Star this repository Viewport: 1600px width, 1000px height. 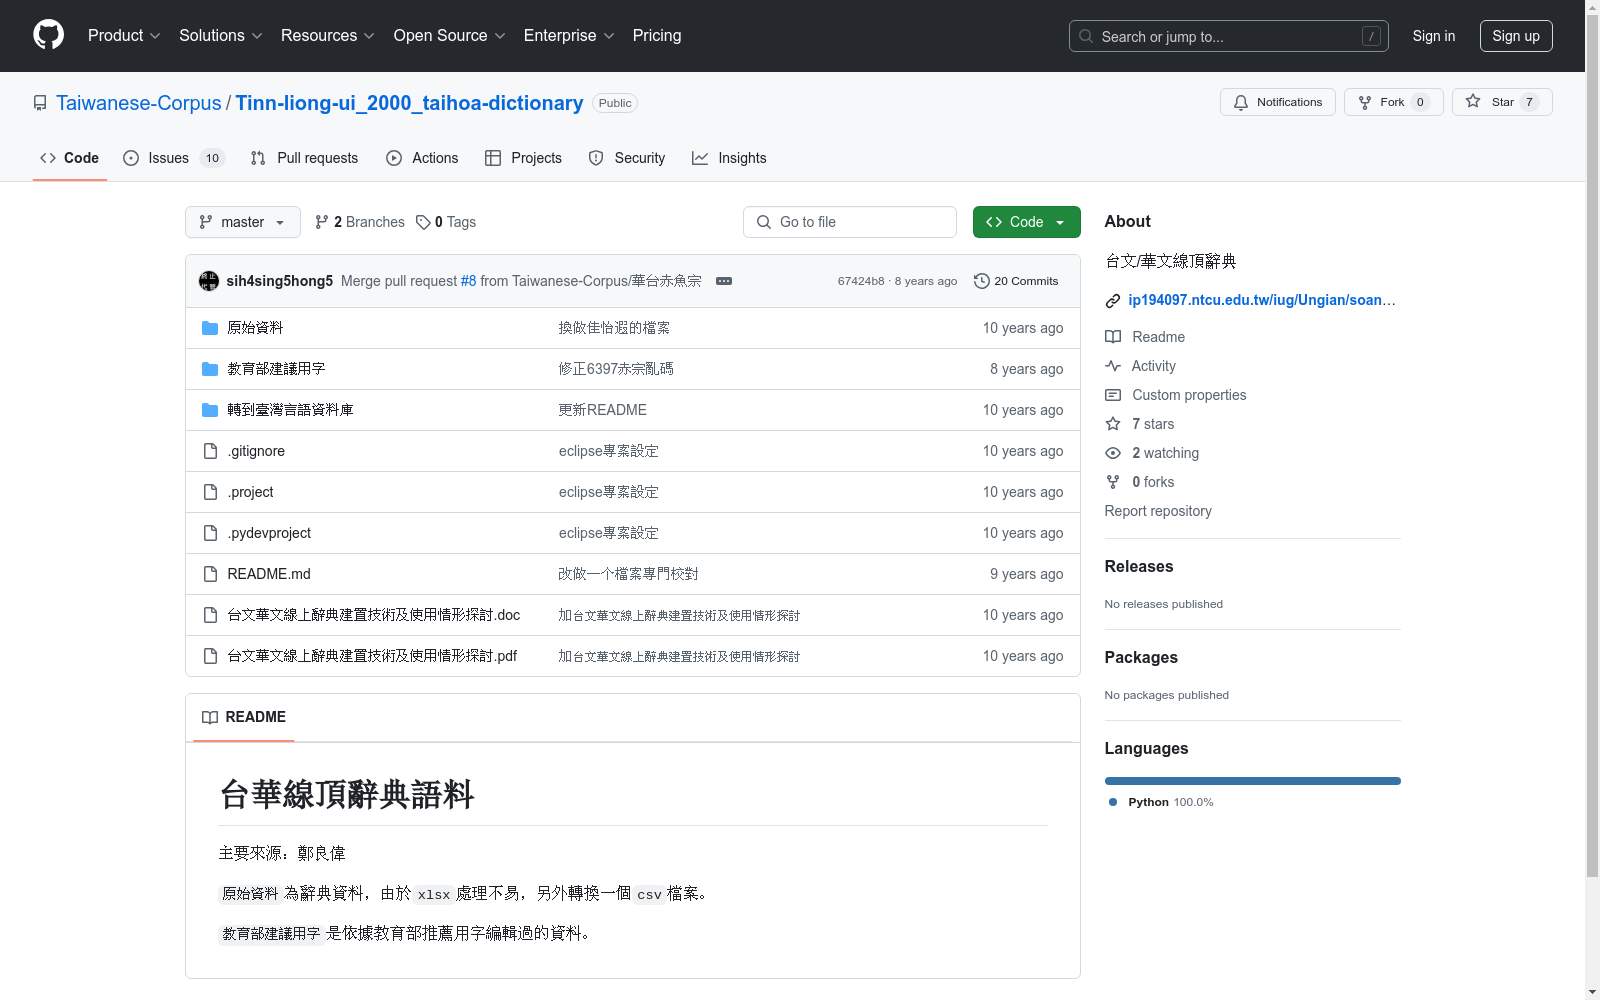pos(1501,102)
